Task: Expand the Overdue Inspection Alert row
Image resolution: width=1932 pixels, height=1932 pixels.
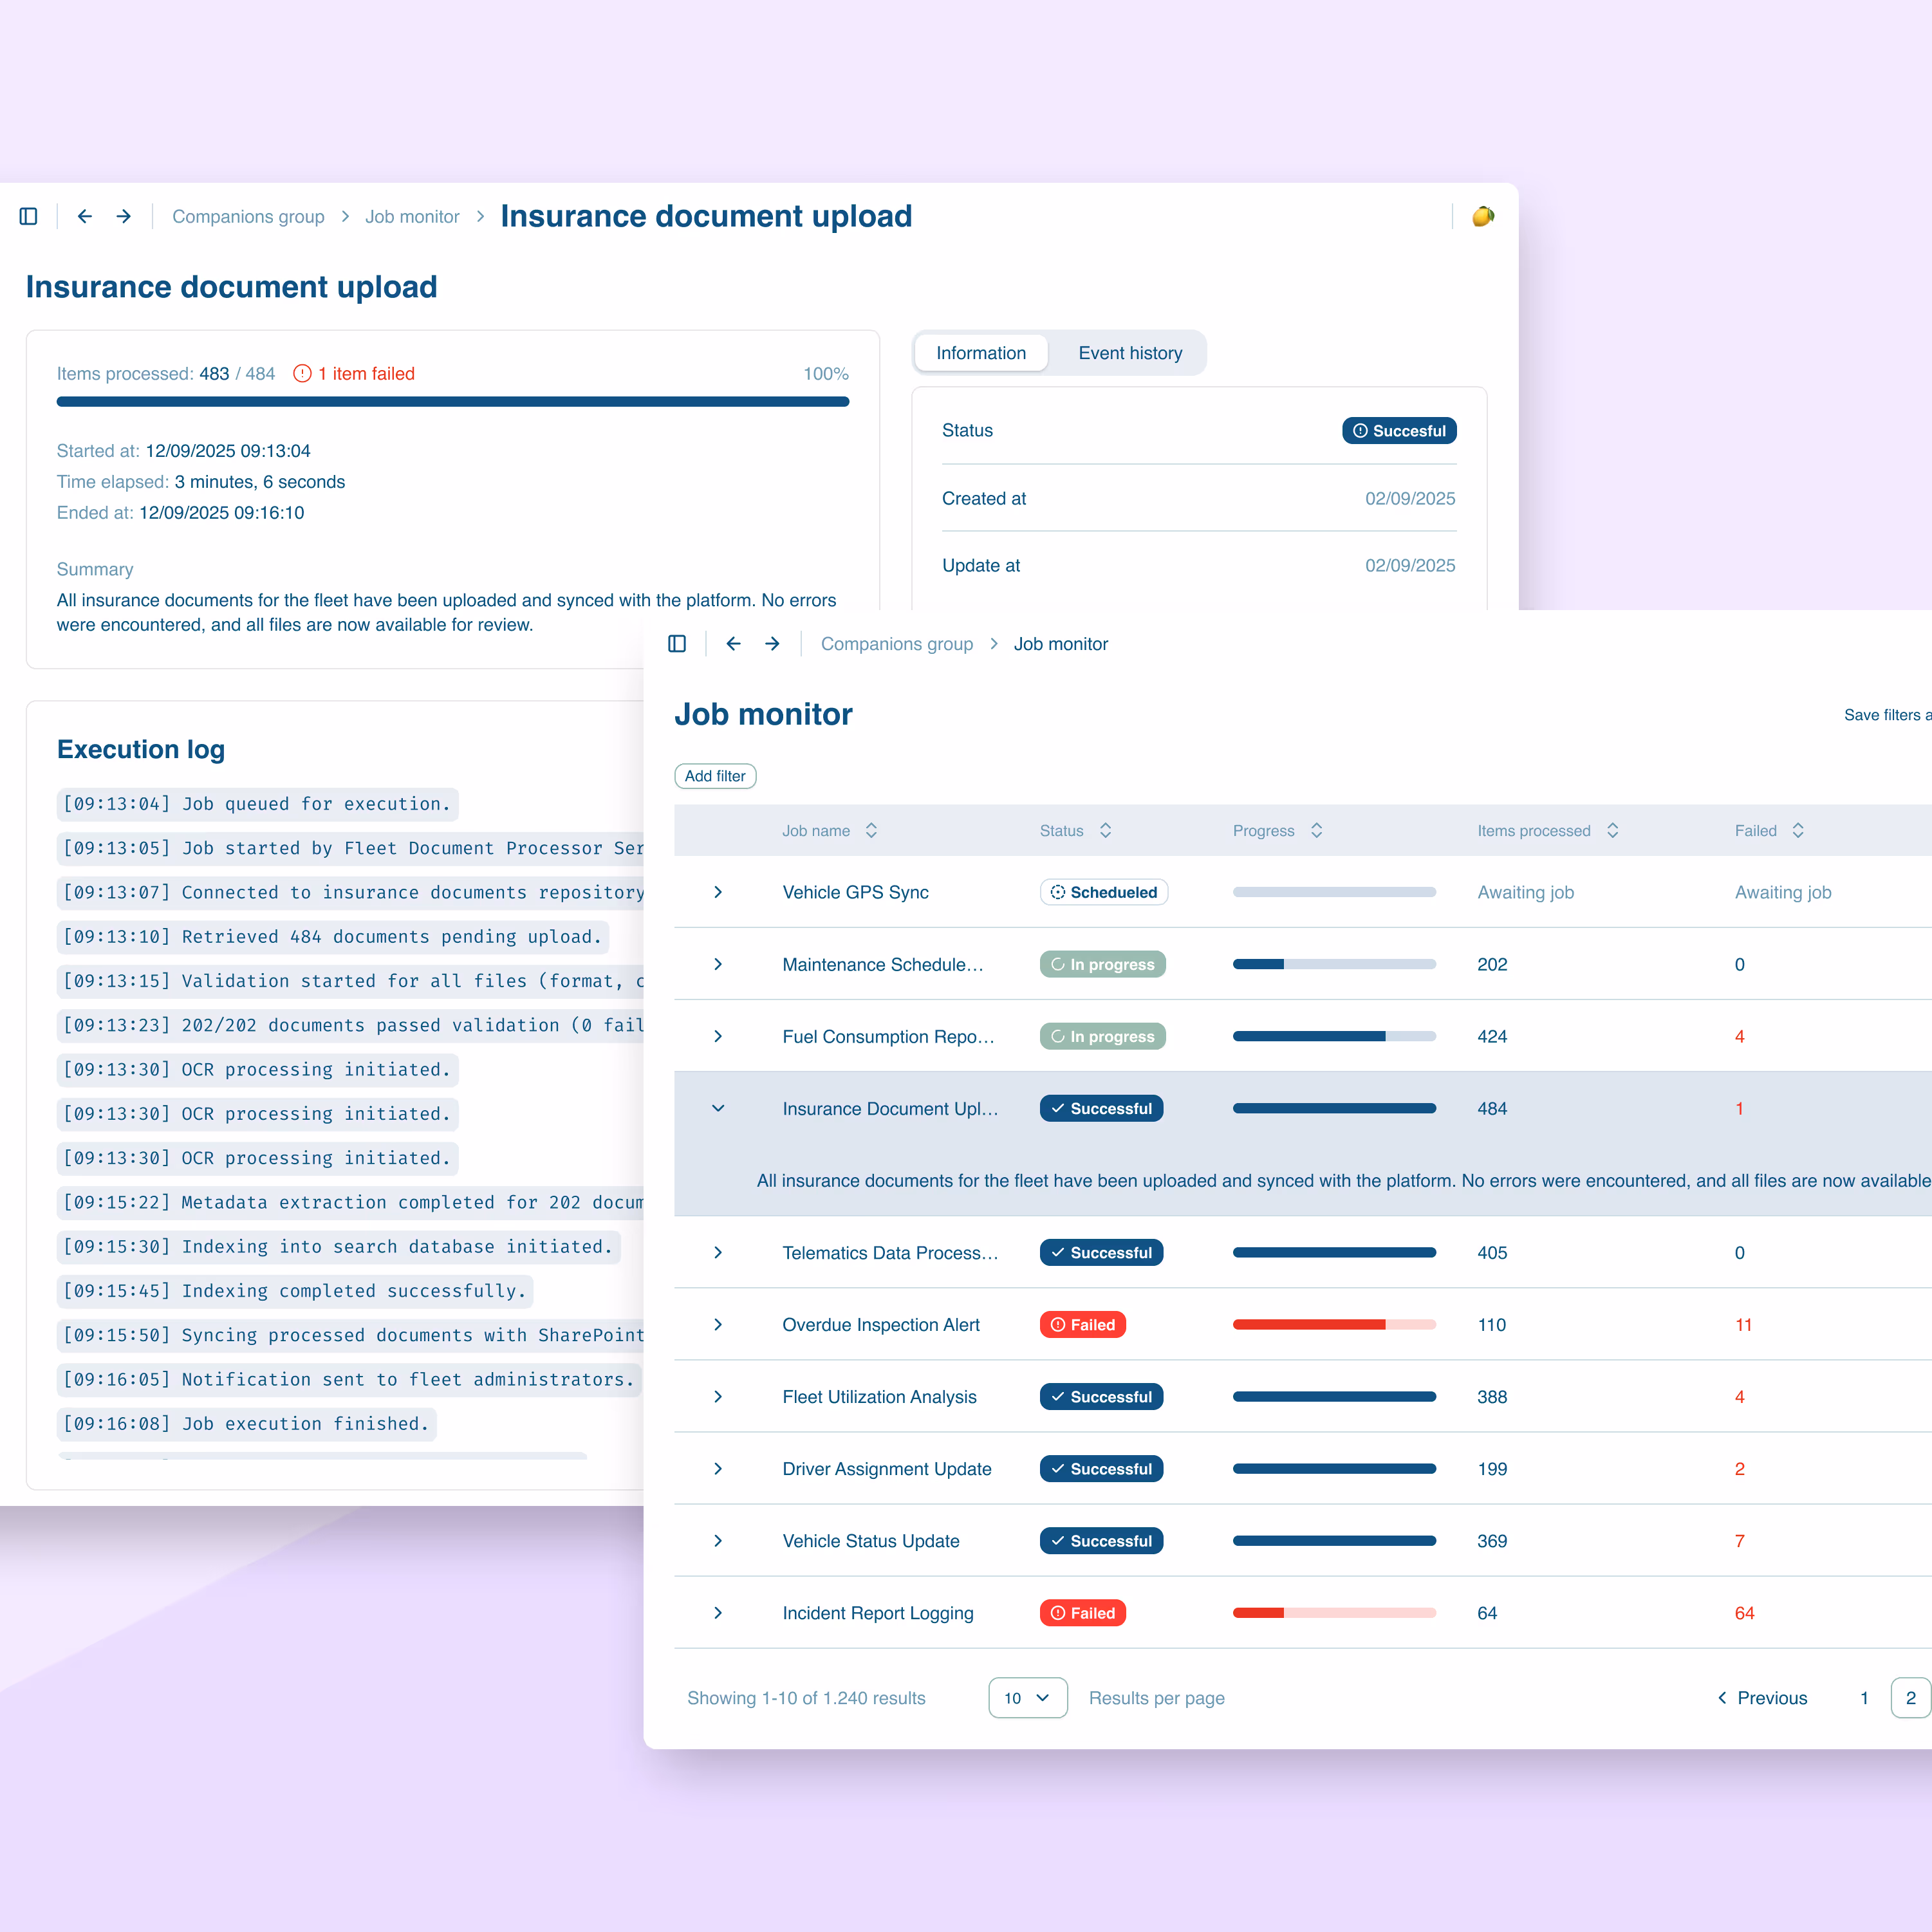Action: [718, 1325]
